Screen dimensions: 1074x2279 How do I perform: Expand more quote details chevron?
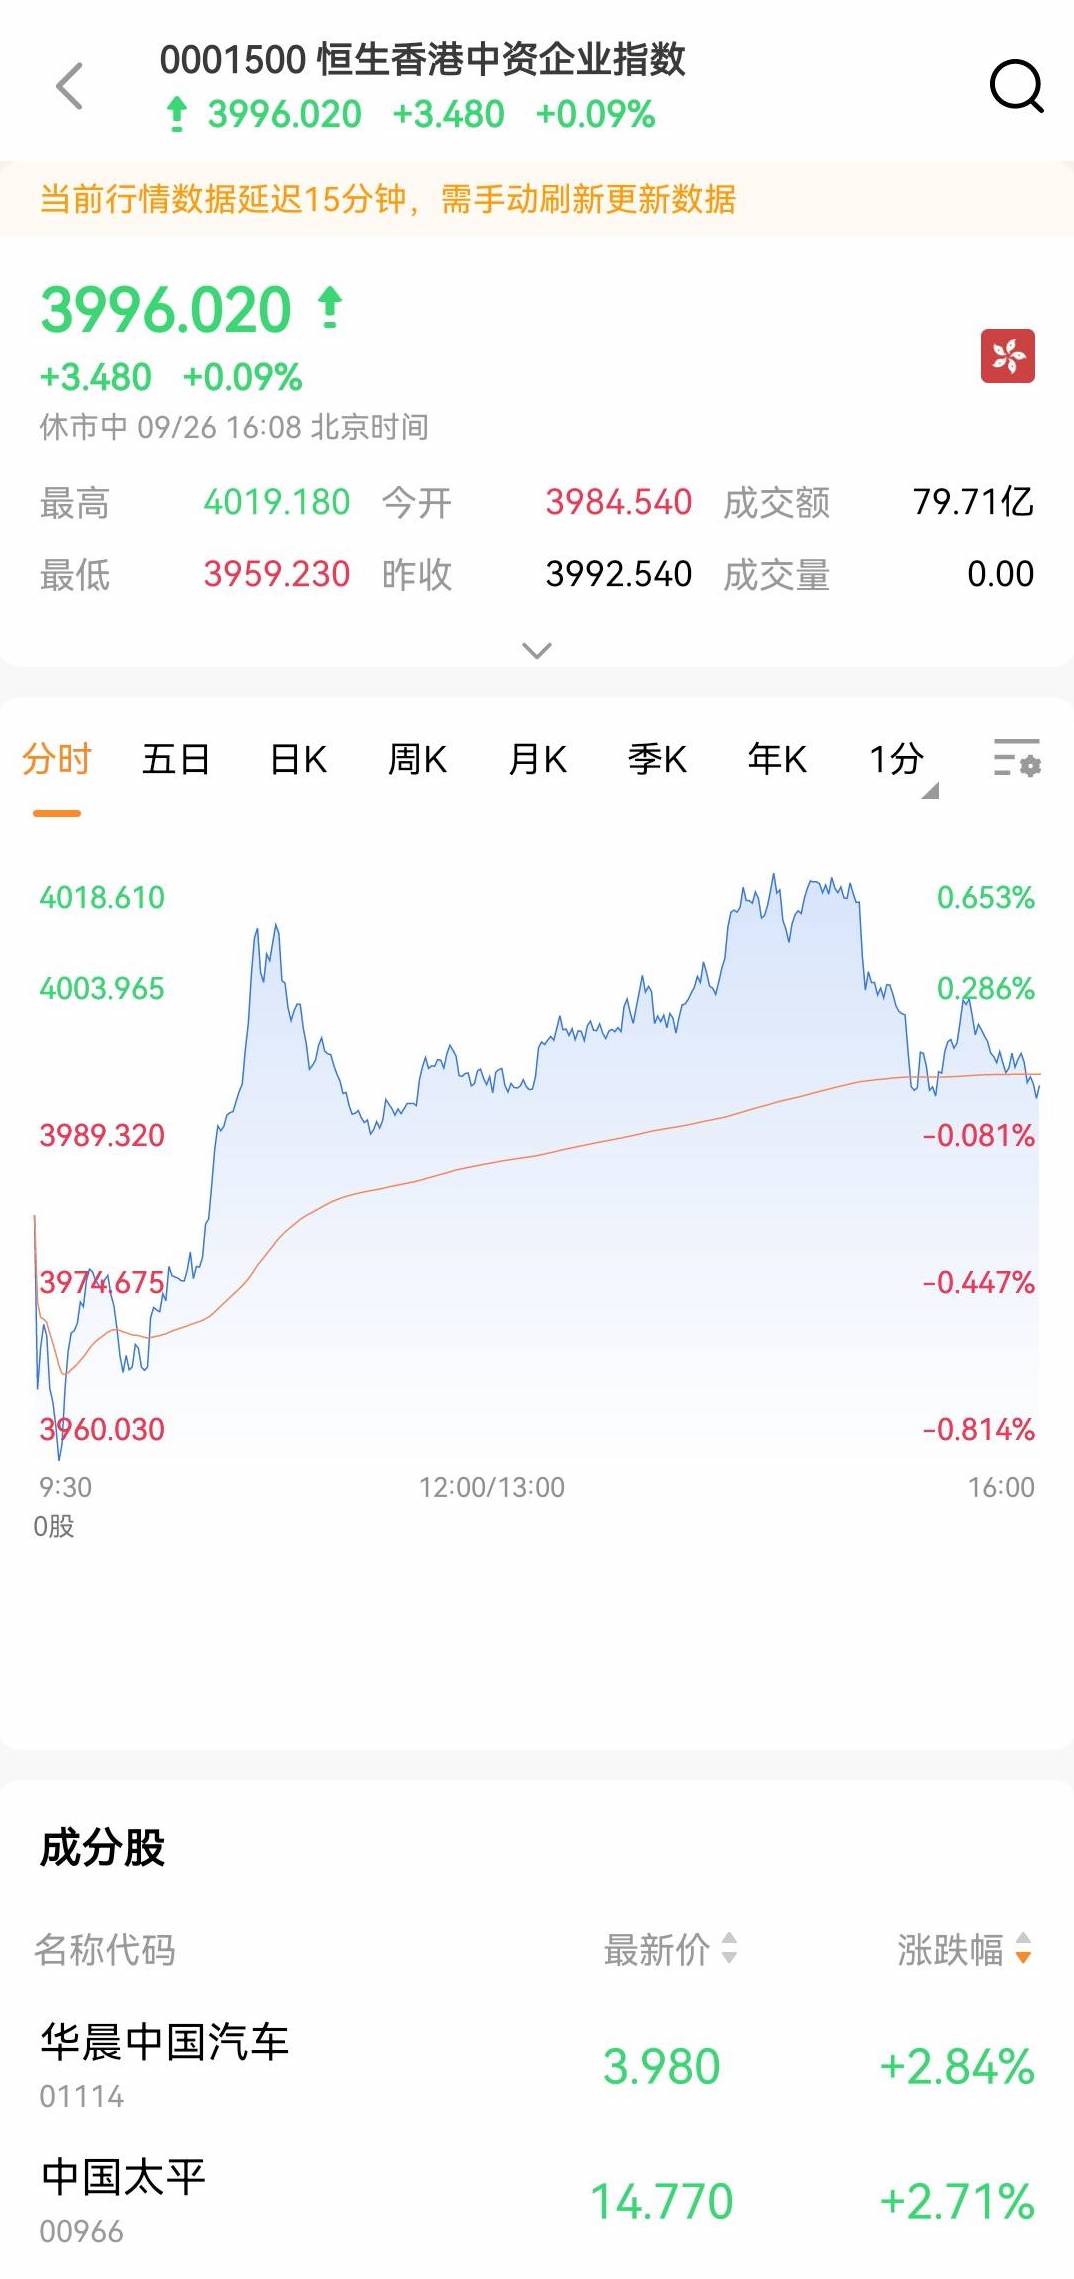[537, 651]
